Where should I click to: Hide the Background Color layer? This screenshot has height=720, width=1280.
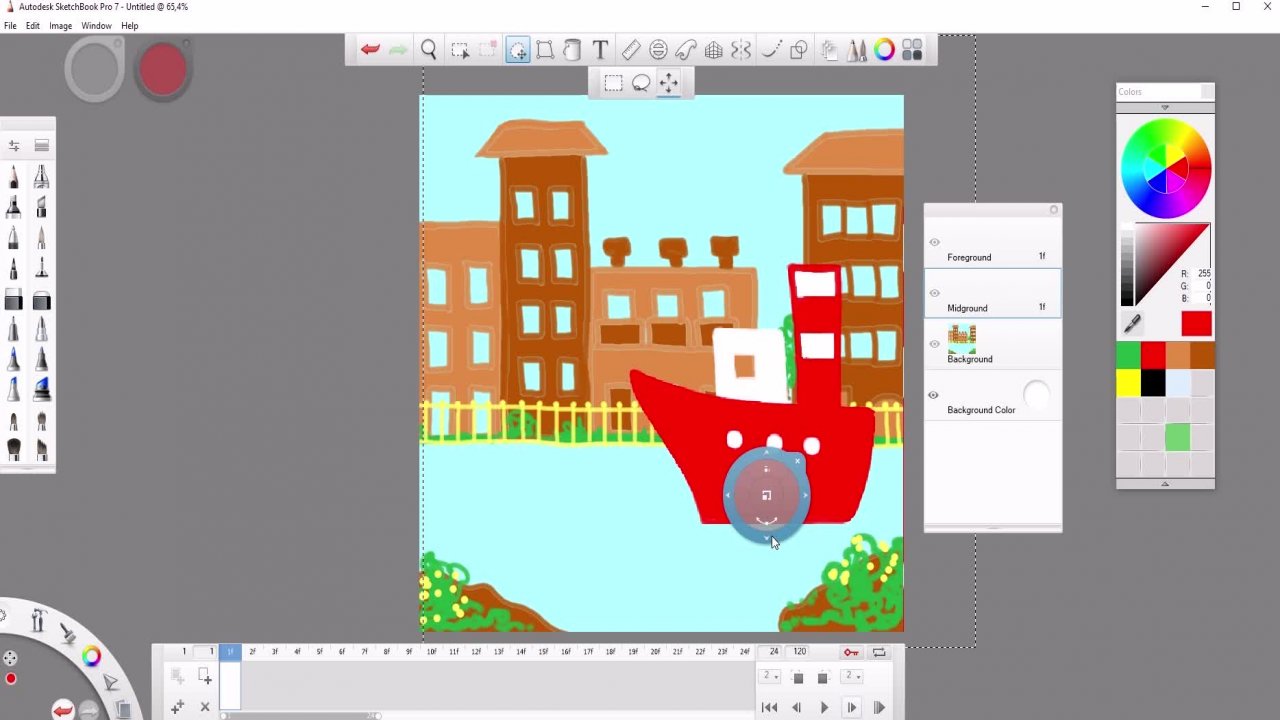click(x=933, y=395)
